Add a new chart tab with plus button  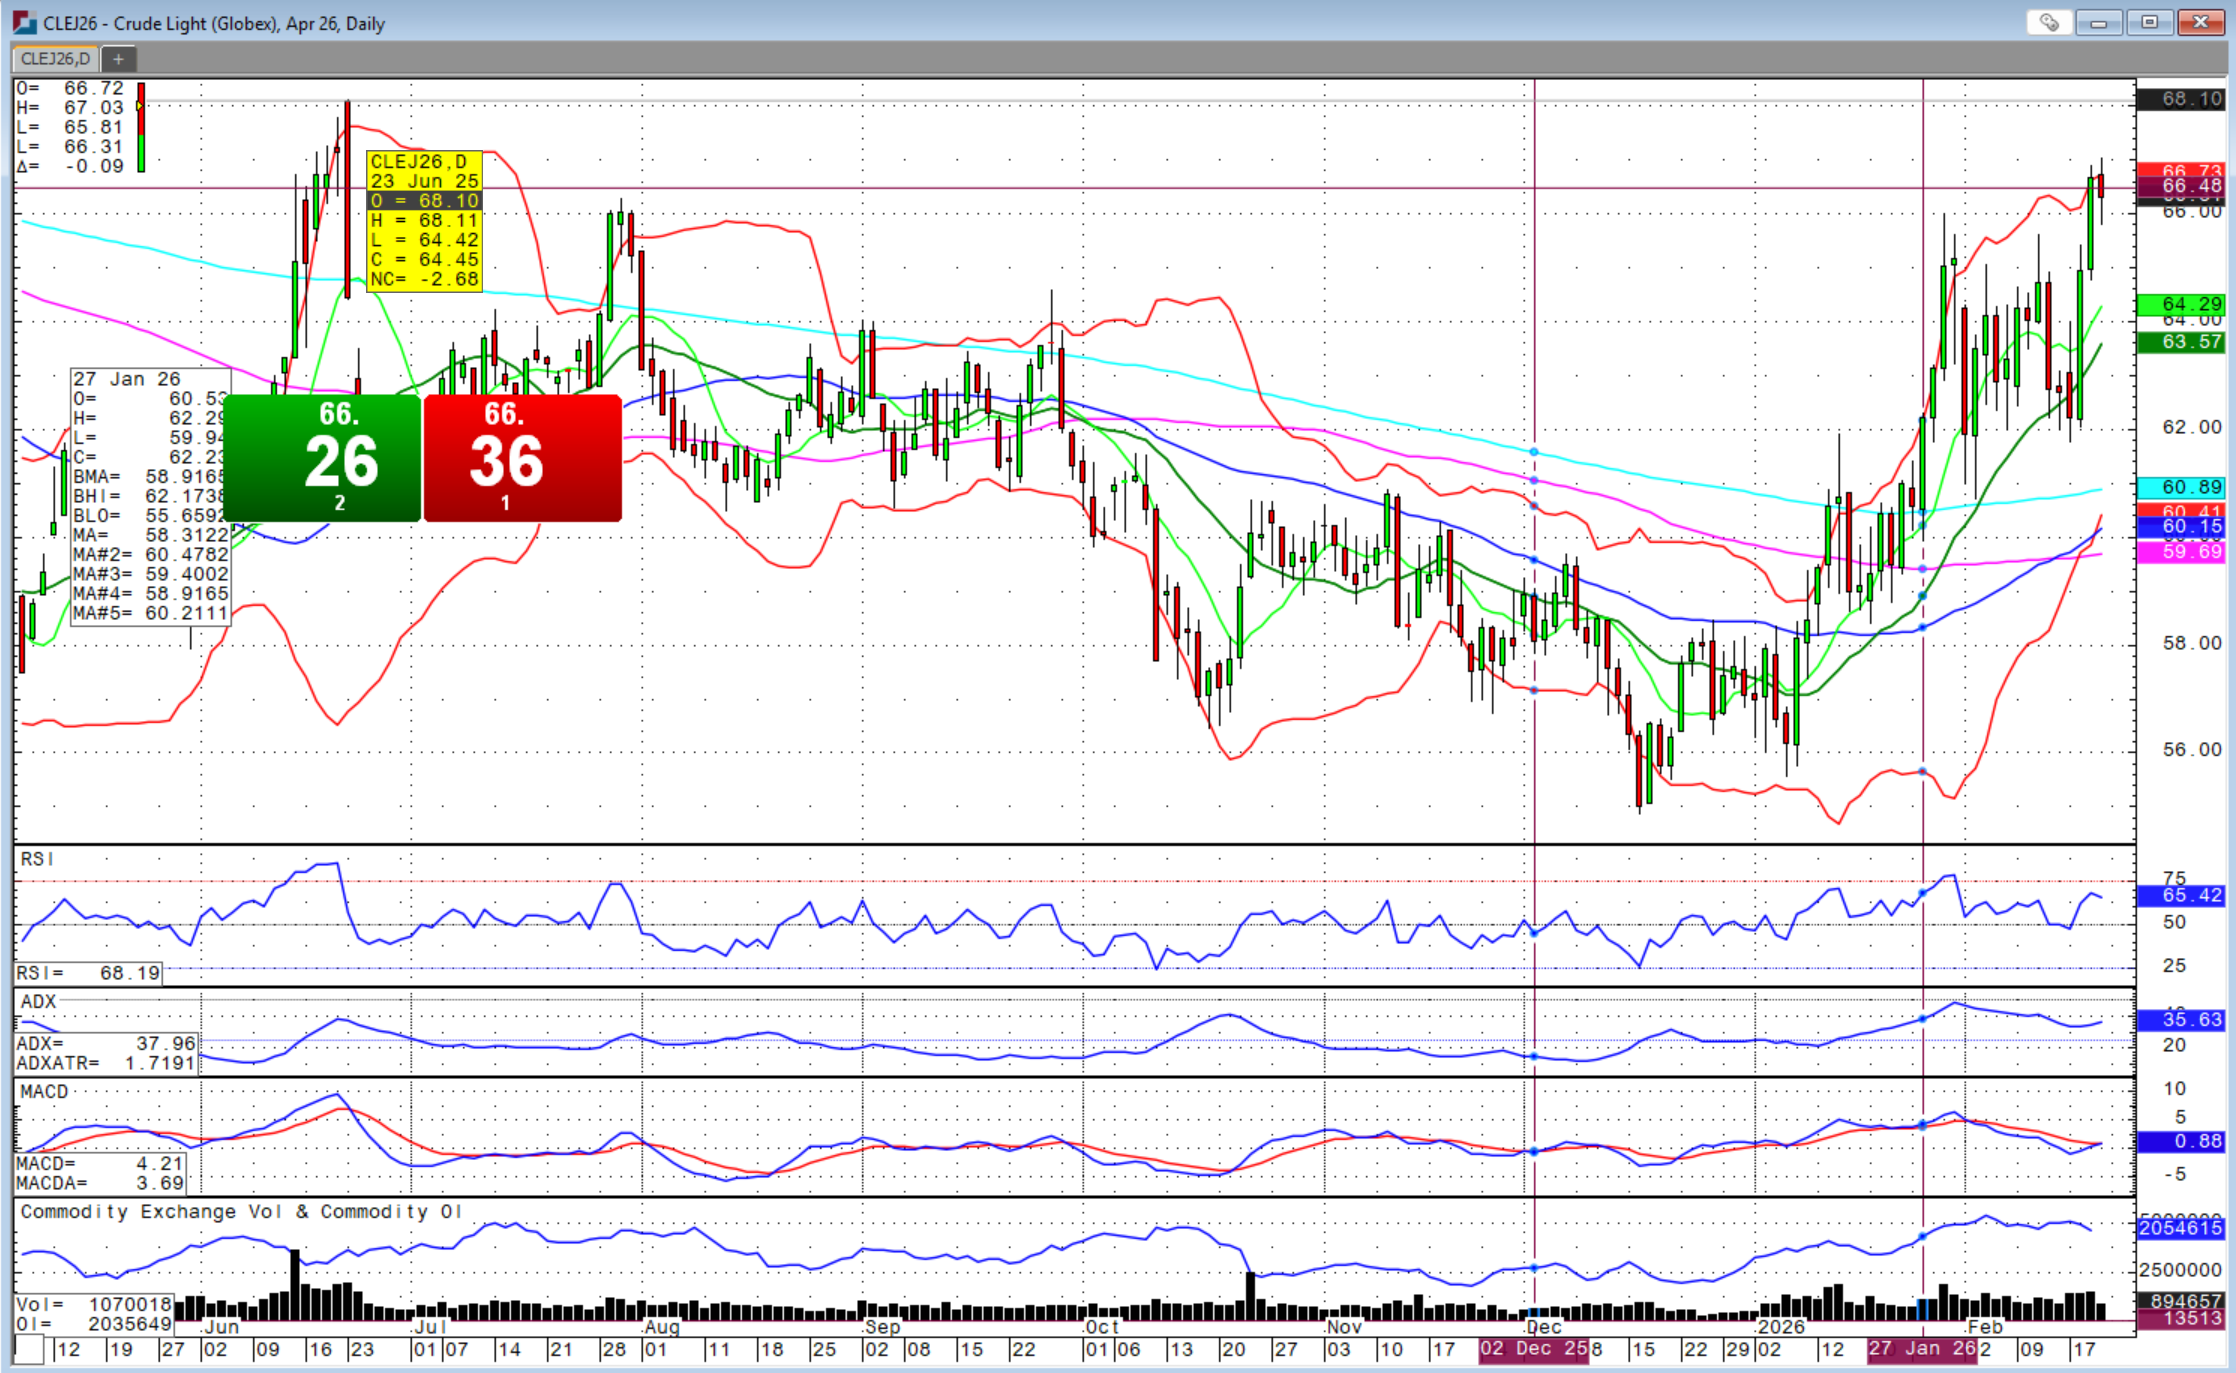(118, 59)
